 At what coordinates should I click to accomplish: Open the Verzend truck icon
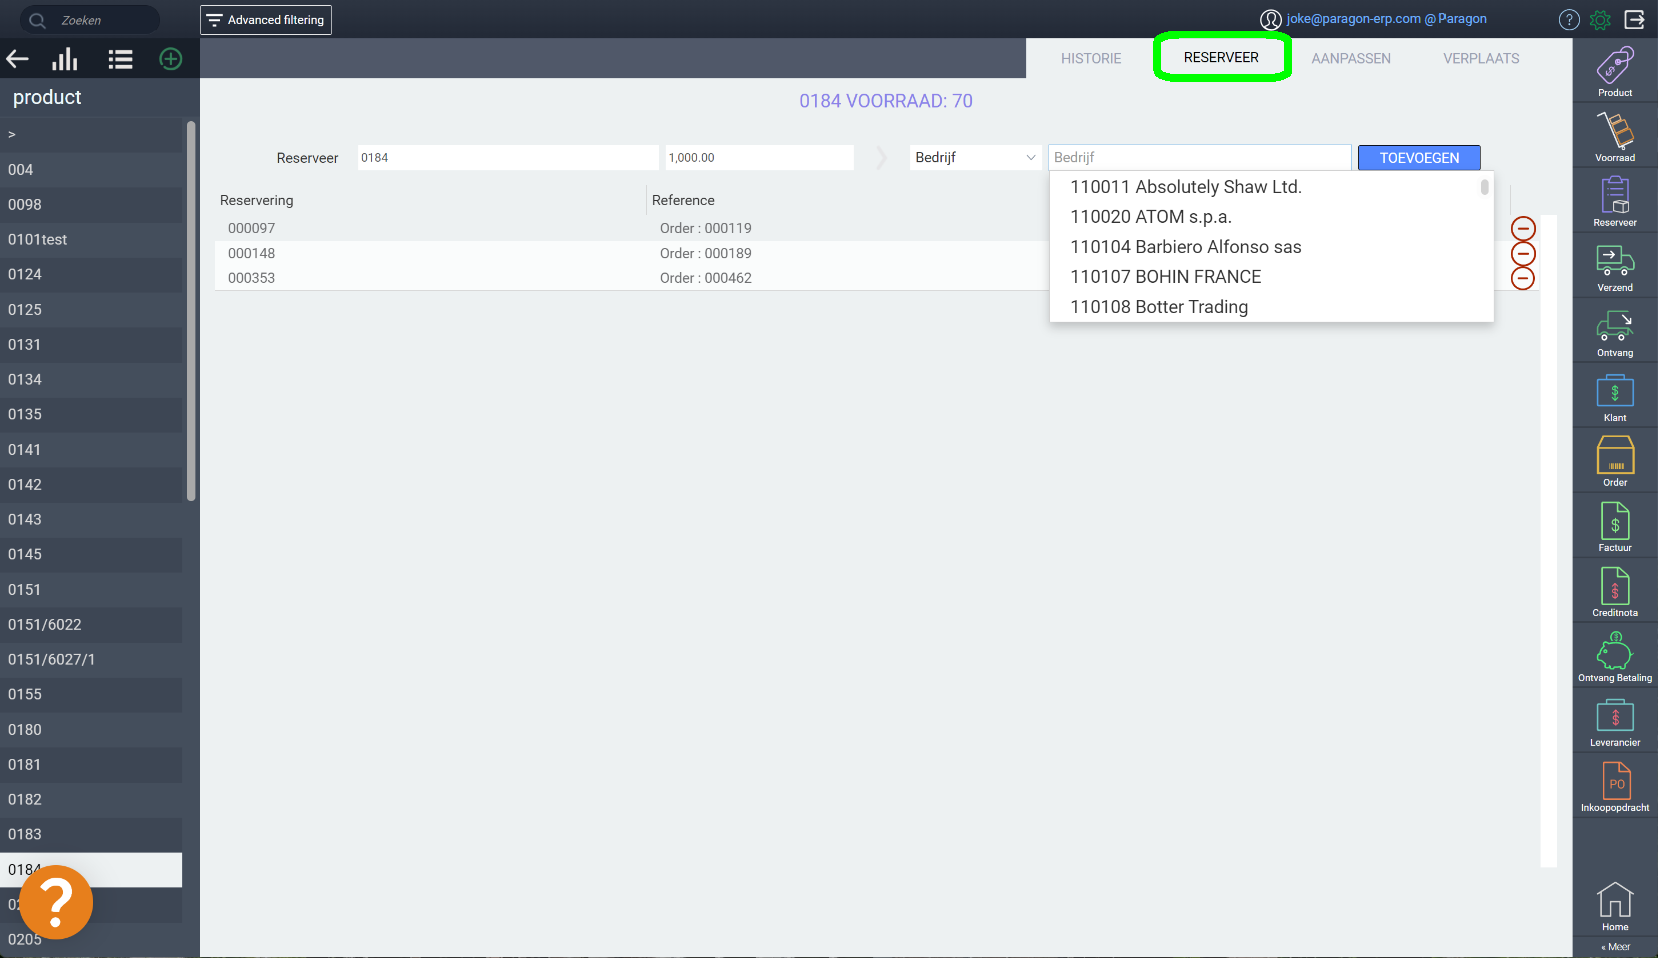pyautogui.click(x=1615, y=261)
